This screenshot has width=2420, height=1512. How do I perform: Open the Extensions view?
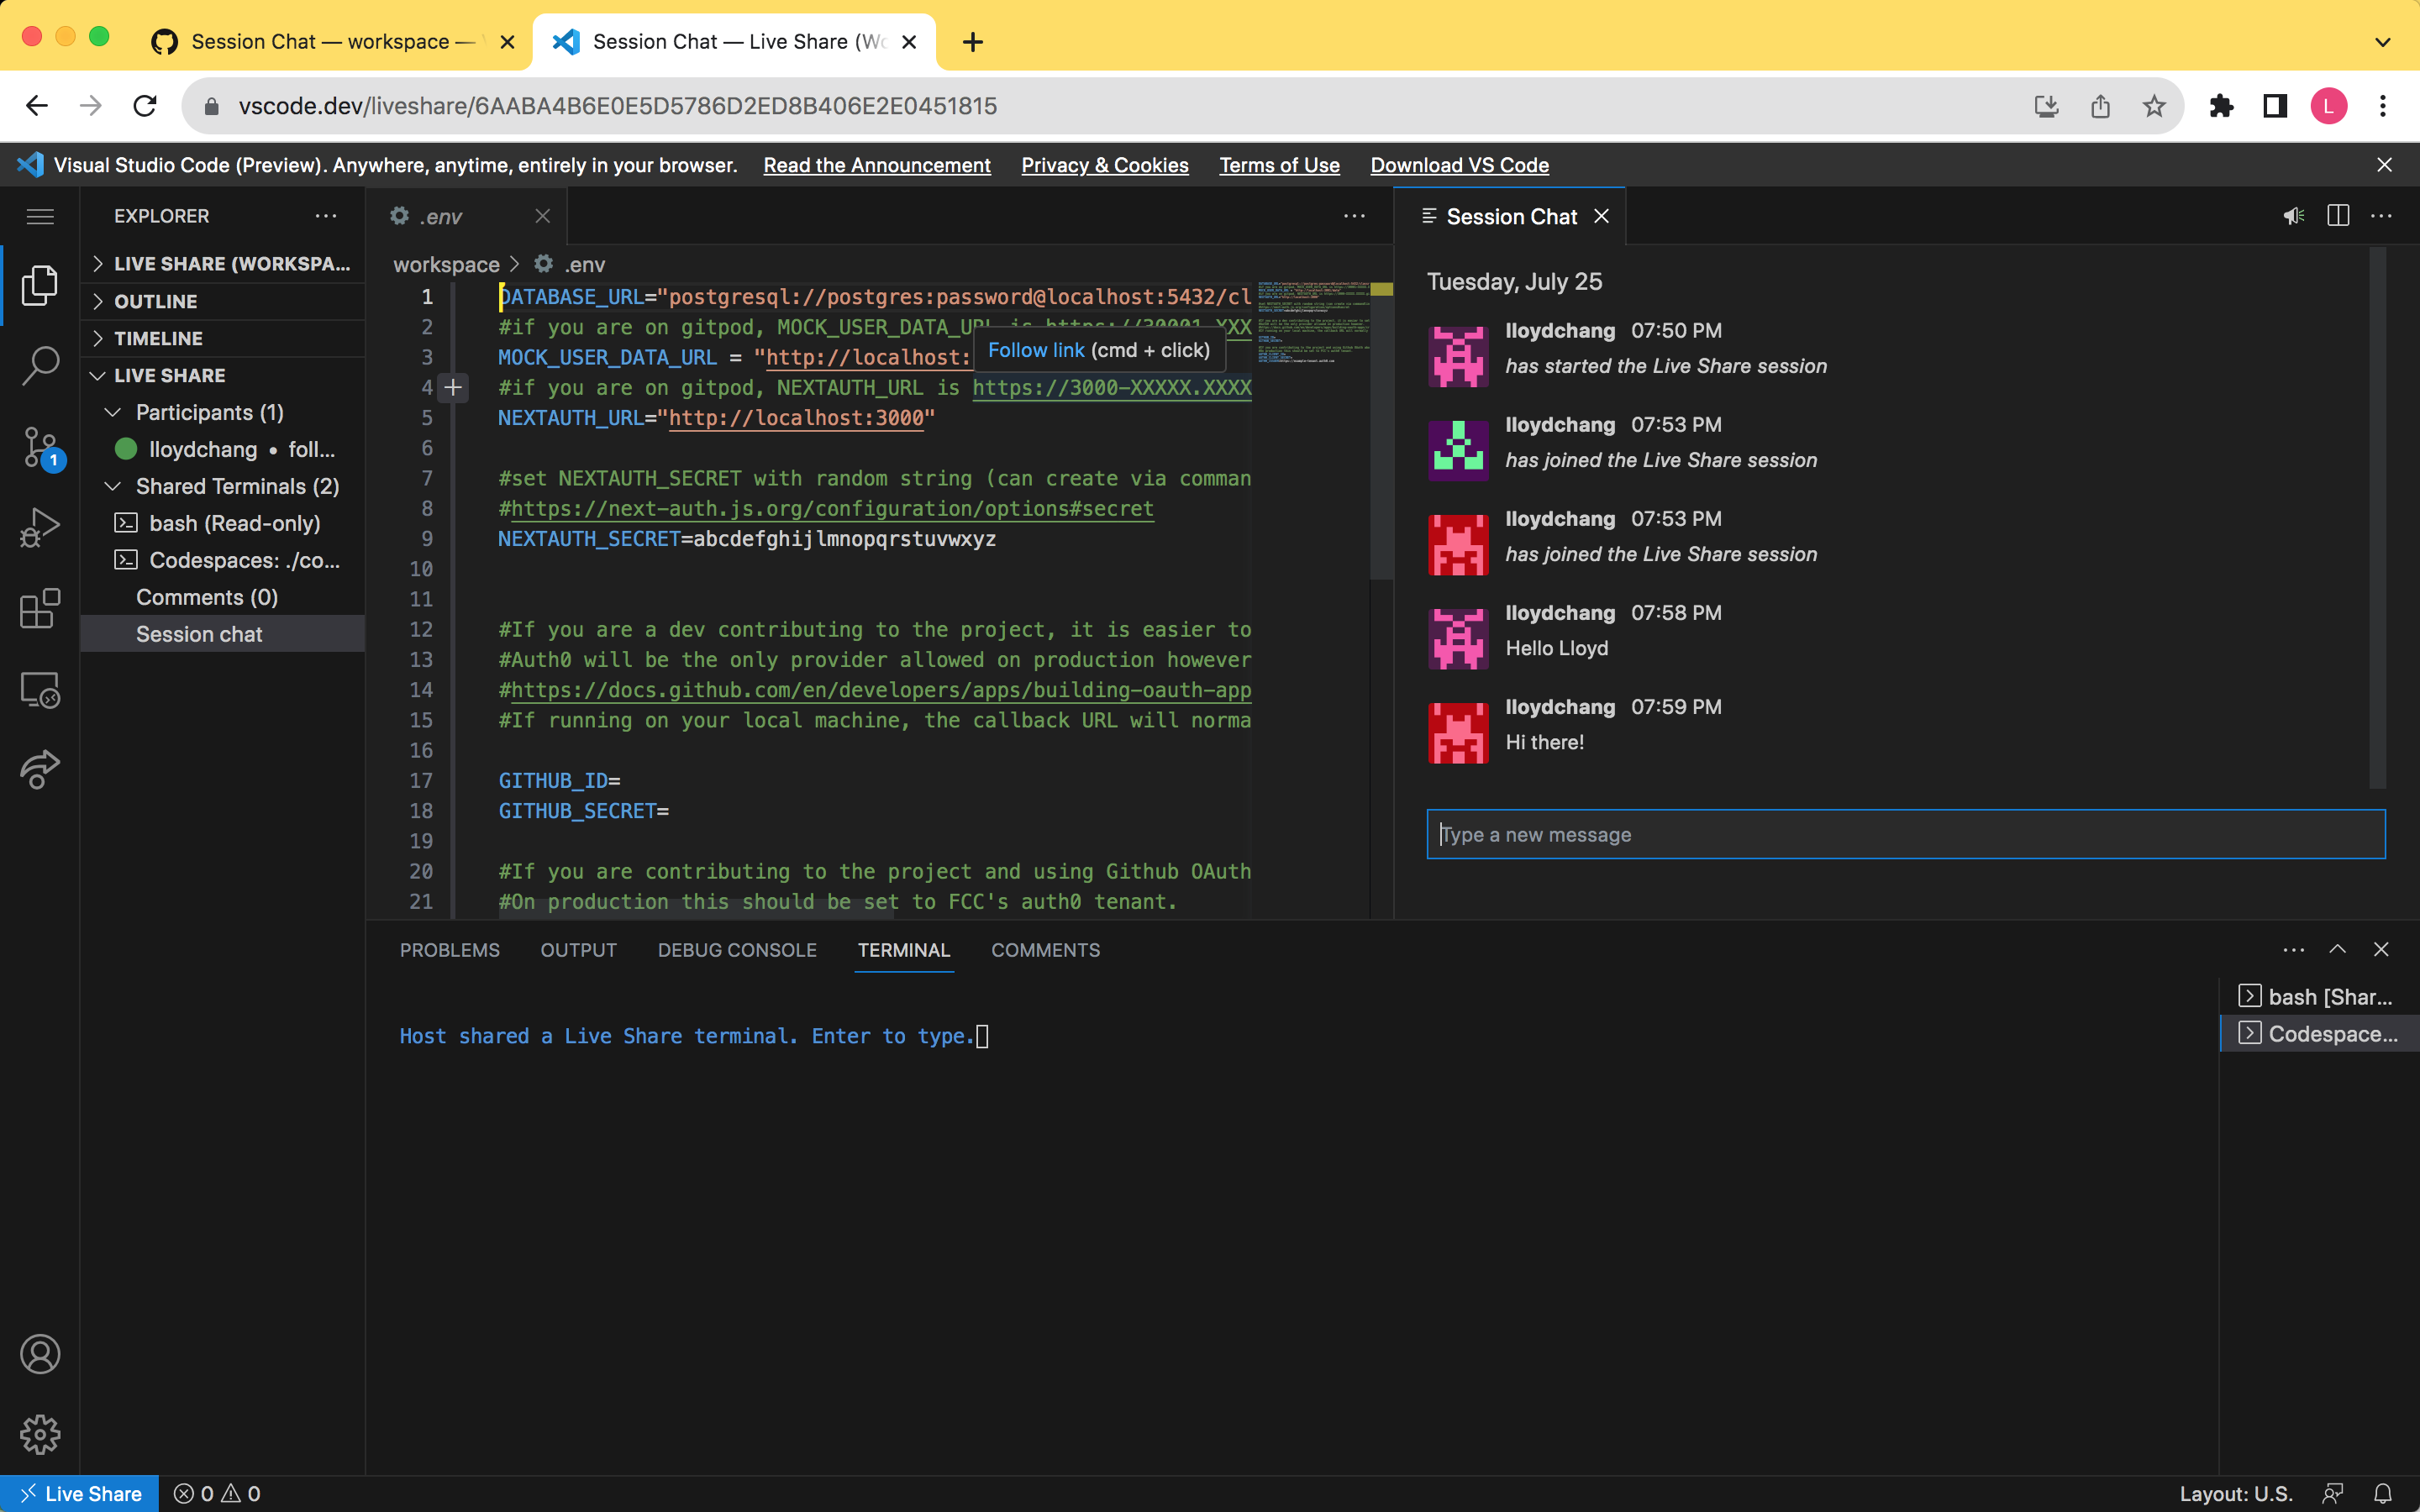(x=41, y=609)
